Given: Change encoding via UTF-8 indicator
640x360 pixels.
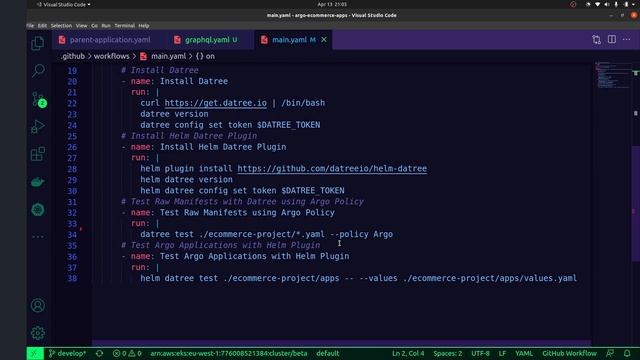Looking at the screenshot, I should [x=480, y=353].
